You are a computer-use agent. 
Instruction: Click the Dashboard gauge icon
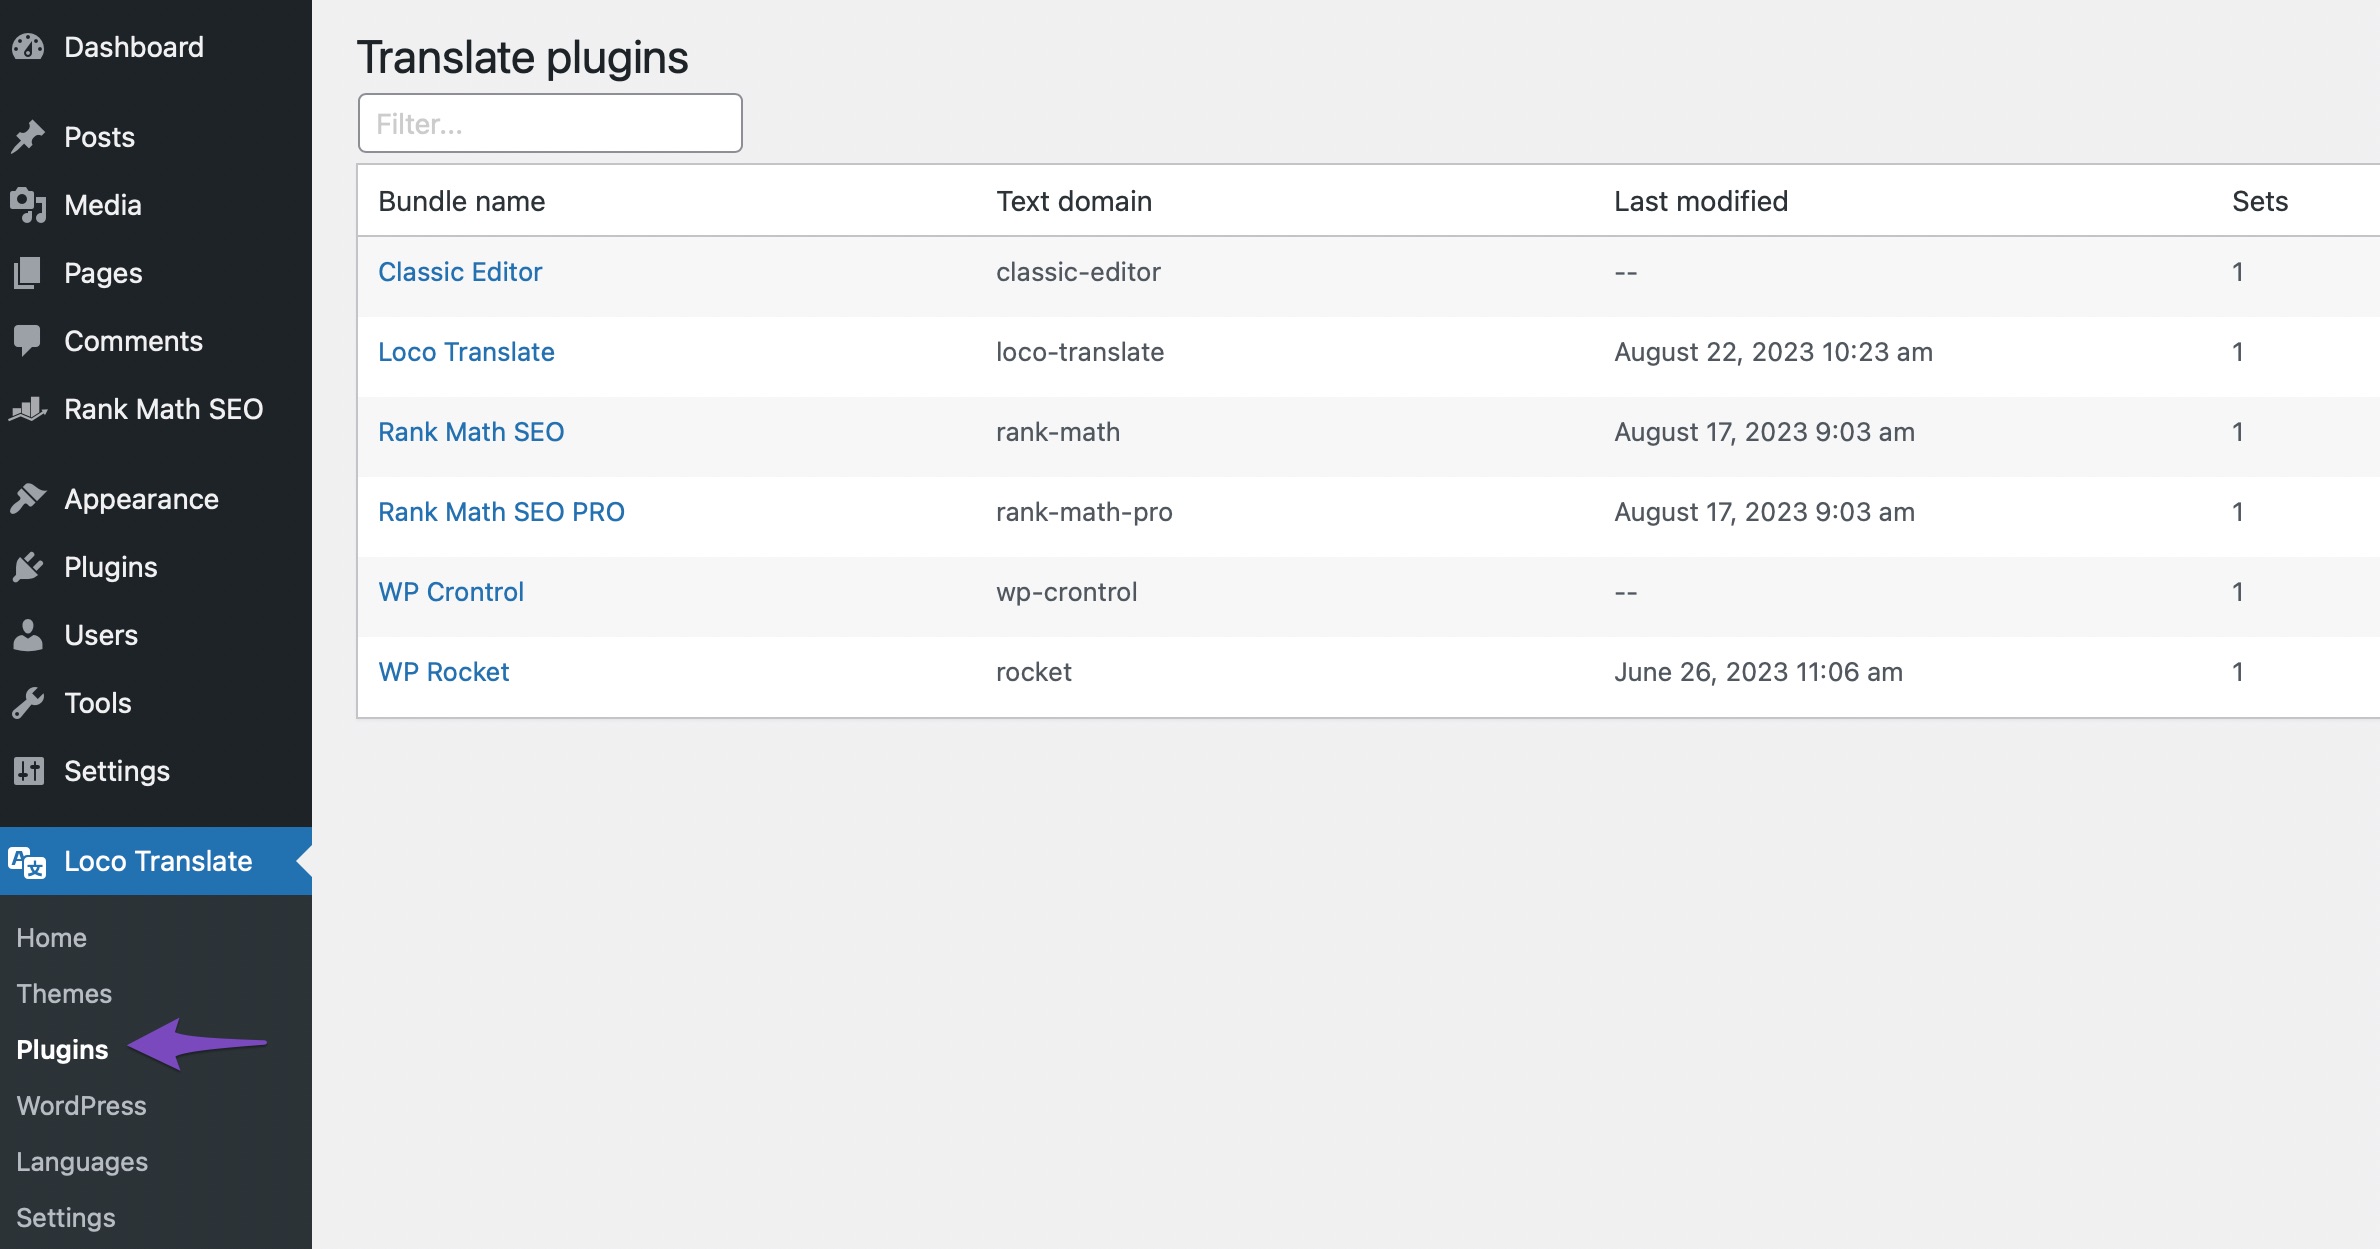[28, 47]
